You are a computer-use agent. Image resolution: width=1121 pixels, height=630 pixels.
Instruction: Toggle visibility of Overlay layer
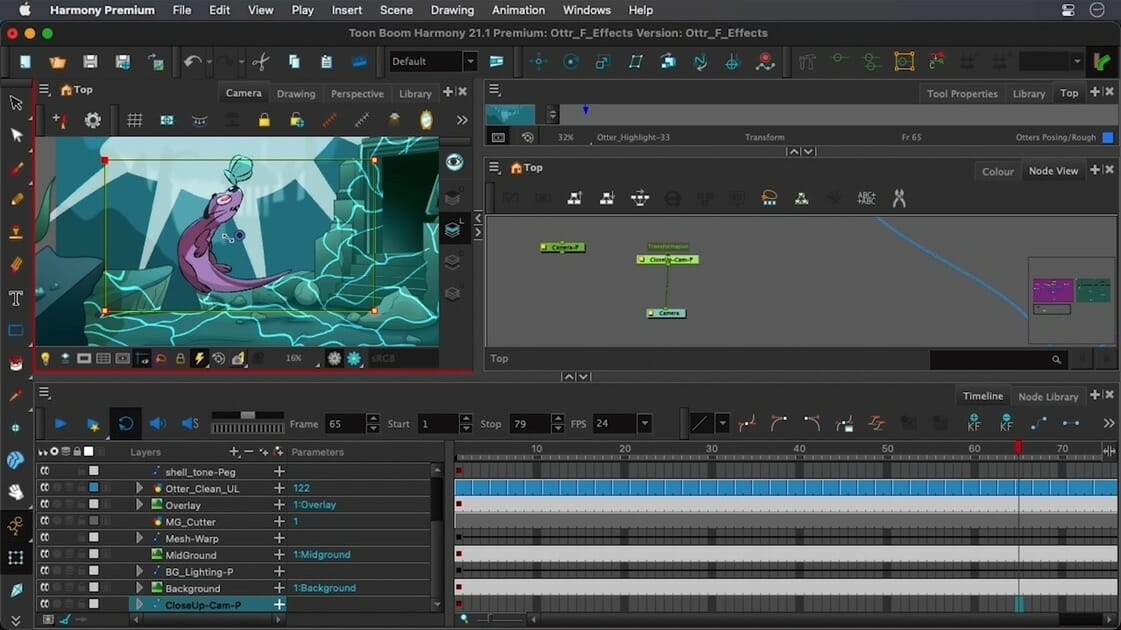click(45, 505)
